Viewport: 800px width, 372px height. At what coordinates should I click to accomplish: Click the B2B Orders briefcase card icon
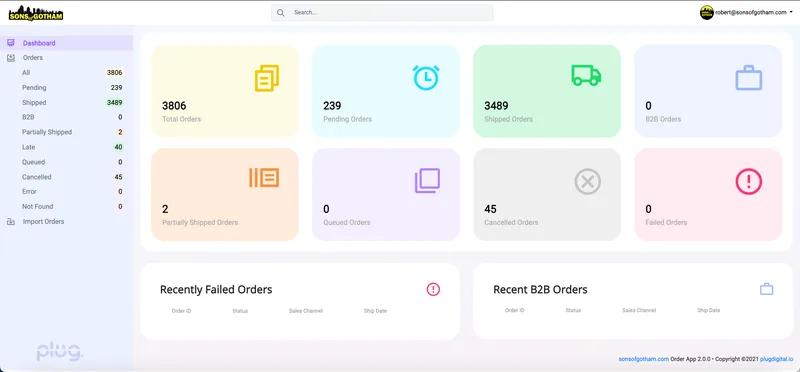pyautogui.click(x=748, y=78)
